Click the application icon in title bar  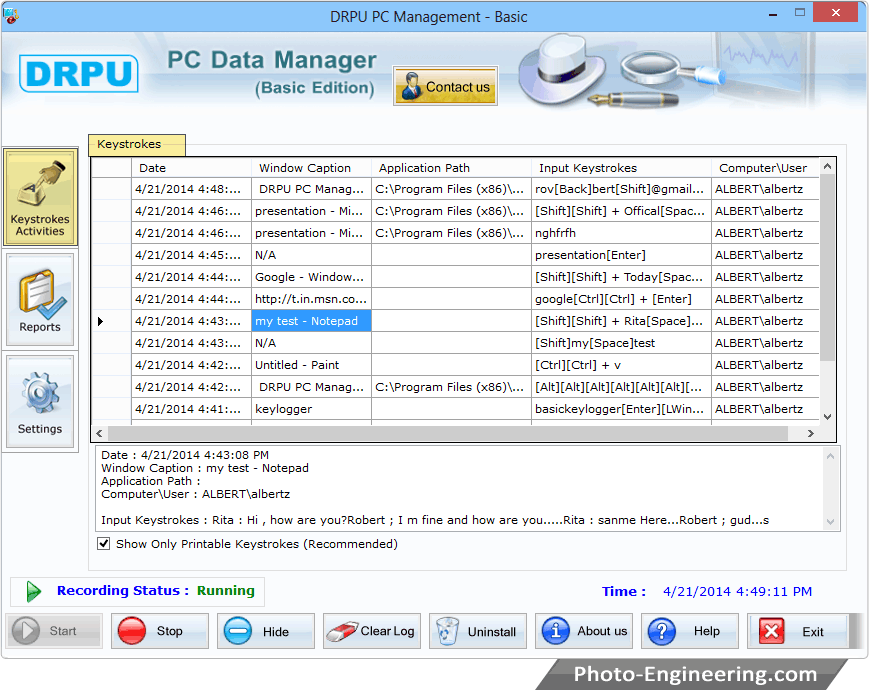tap(11, 15)
